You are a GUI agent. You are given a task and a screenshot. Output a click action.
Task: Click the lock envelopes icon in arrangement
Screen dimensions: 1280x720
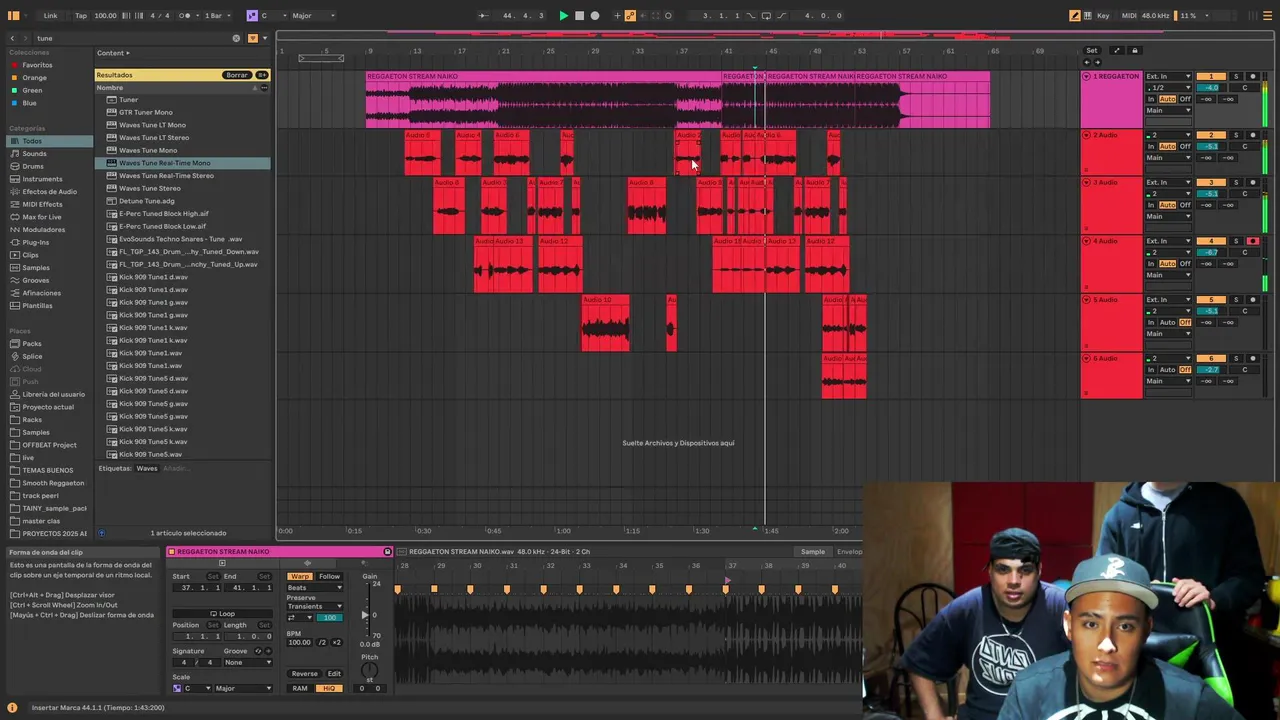(x=1134, y=50)
